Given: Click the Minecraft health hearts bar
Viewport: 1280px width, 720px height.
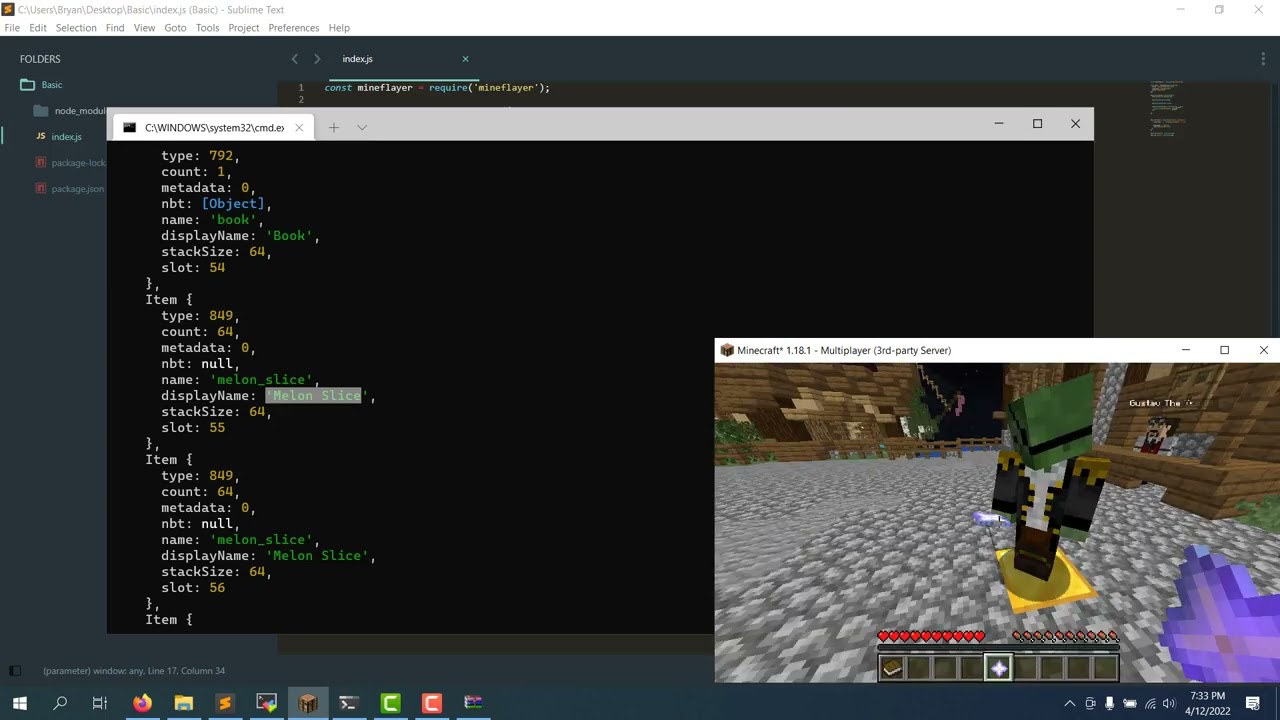Looking at the screenshot, I should pyautogui.click(x=931, y=636).
